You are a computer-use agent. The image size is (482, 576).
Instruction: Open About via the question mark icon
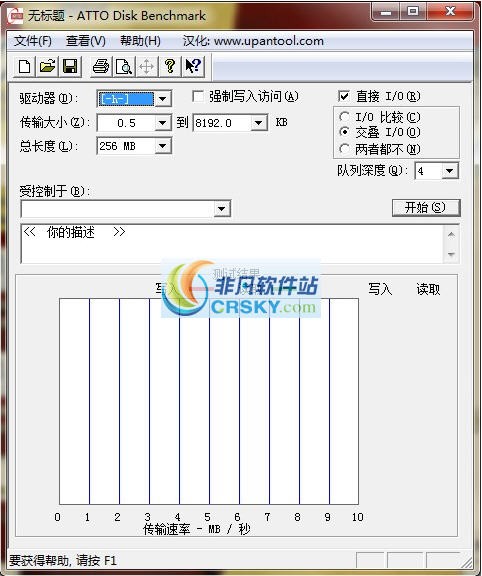coord(169,66)
